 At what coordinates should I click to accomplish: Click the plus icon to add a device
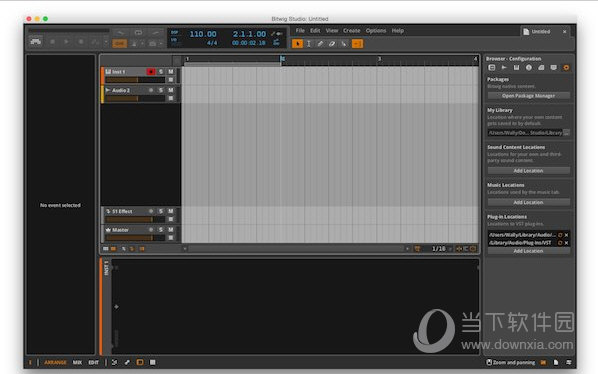pos(116,307)
